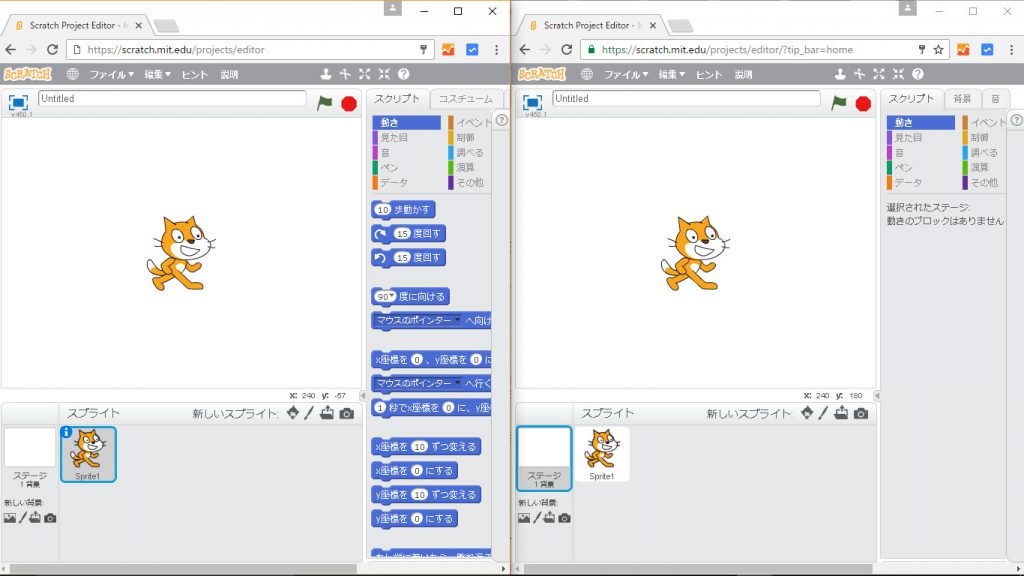Choose sprite from library in right window
The width and height of the screenshot is (1024, 576).
(x=807, y=413)
